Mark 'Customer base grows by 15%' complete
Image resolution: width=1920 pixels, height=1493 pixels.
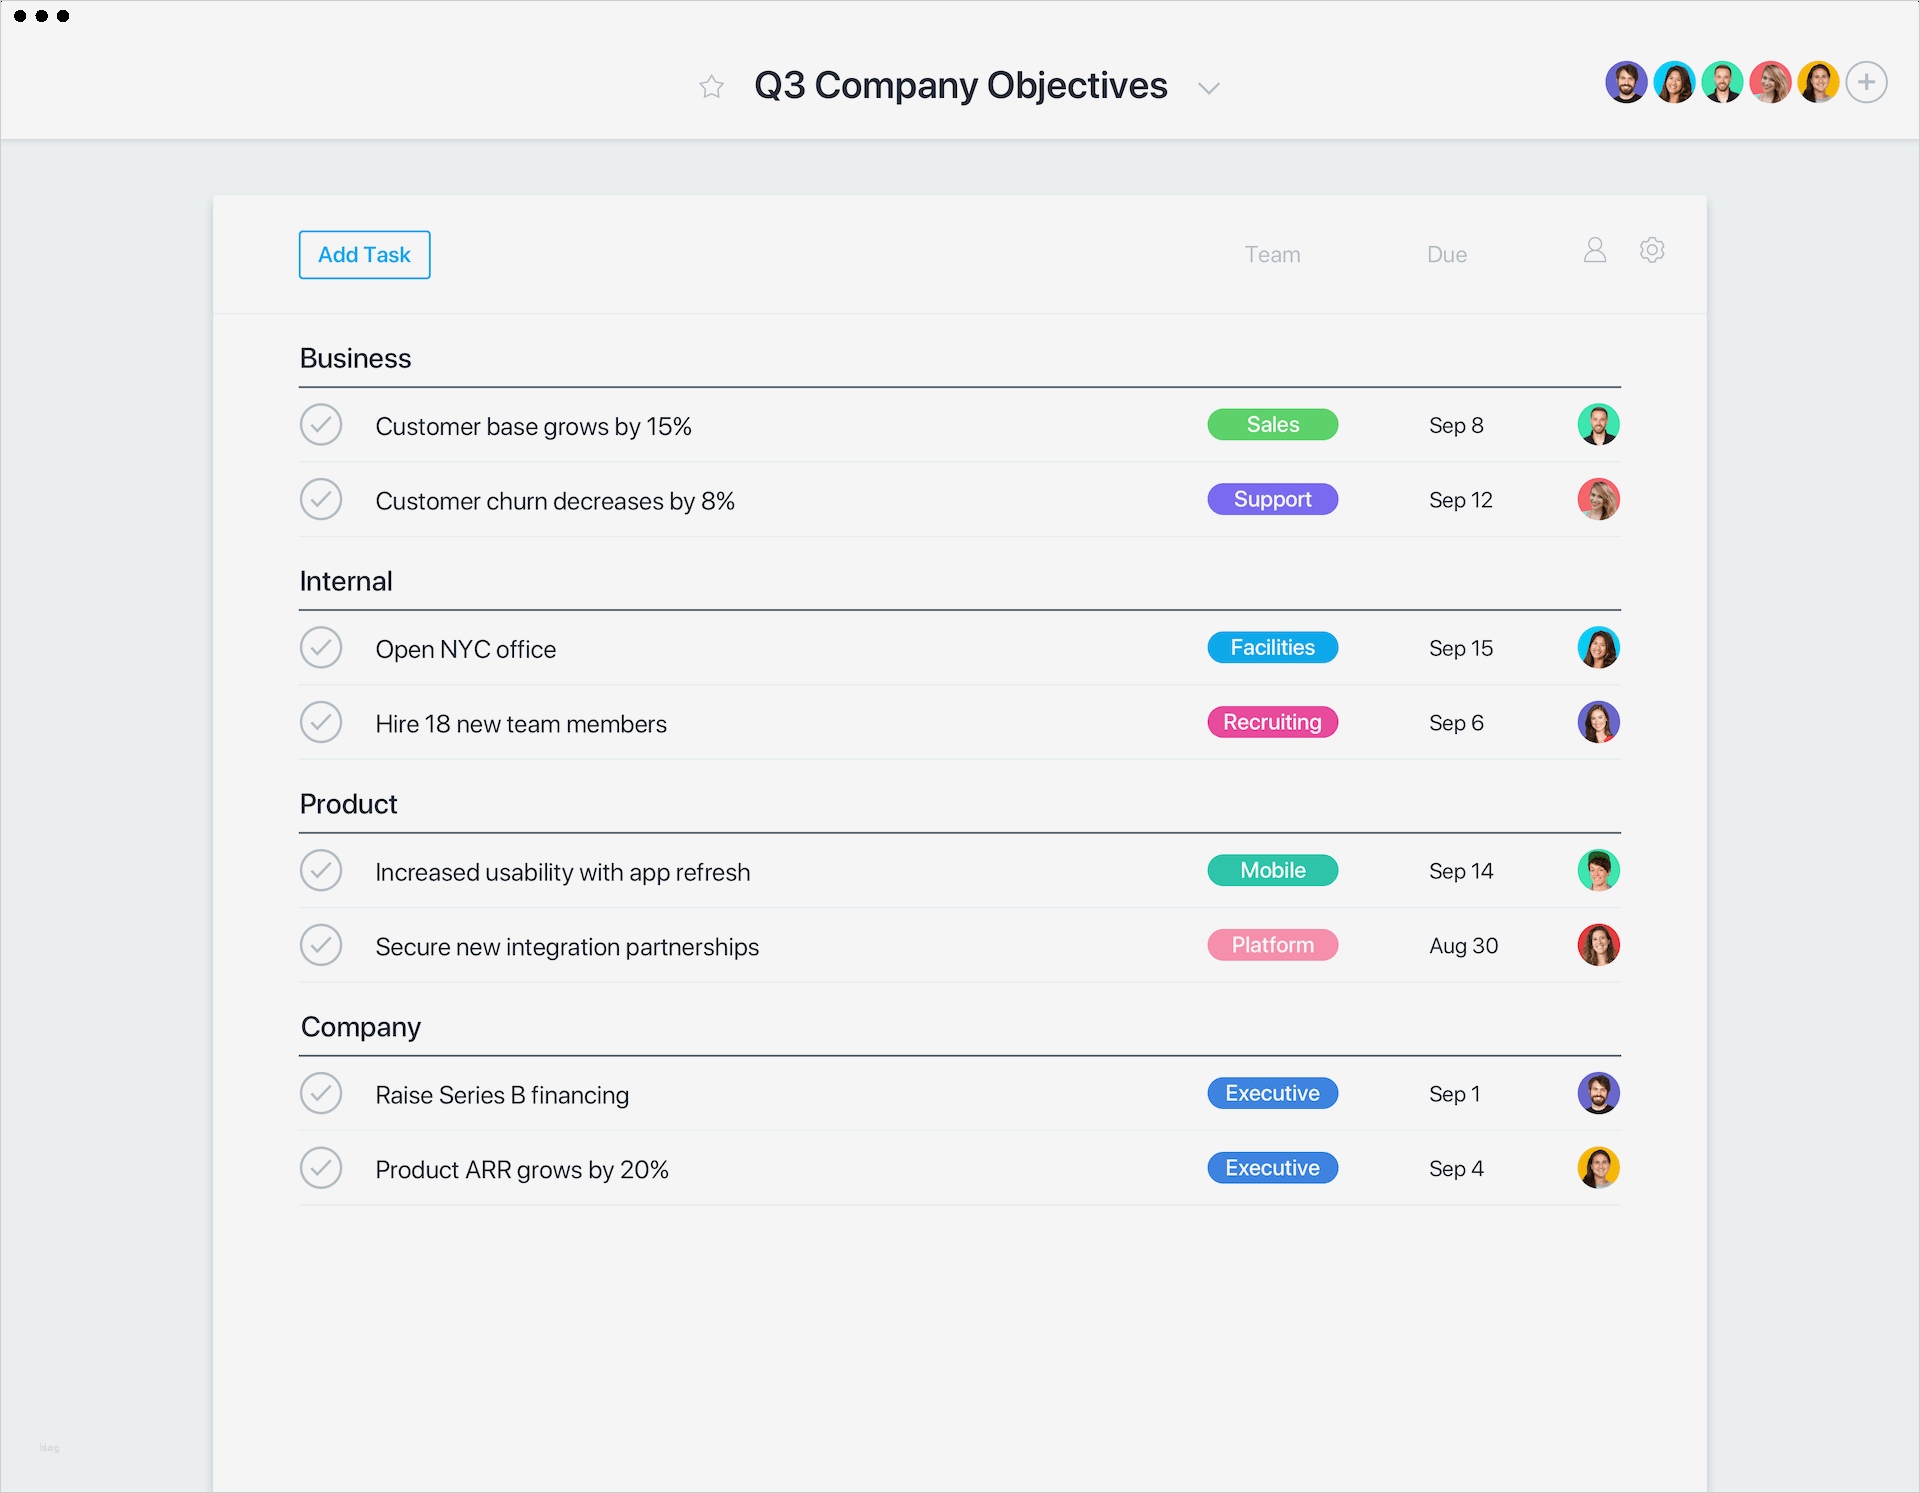(x=321, y=425)
